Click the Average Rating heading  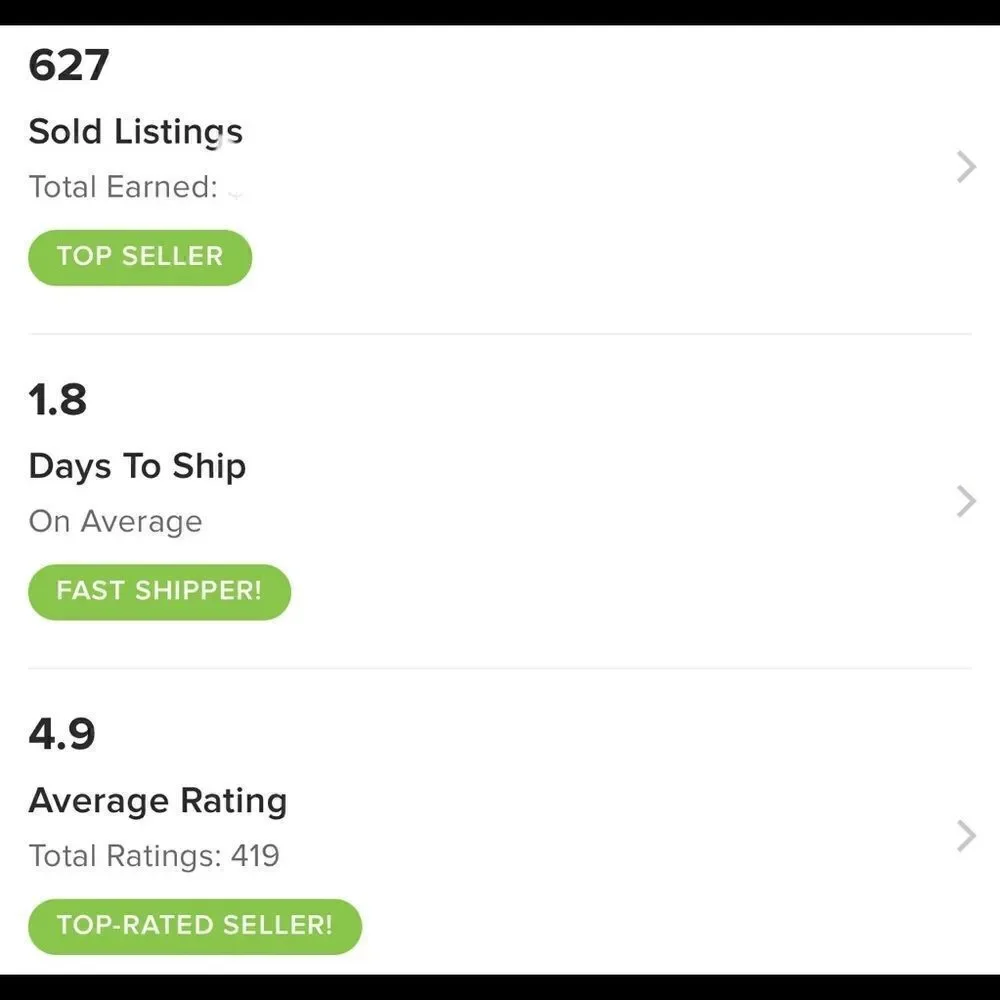[x=158, y=801]
